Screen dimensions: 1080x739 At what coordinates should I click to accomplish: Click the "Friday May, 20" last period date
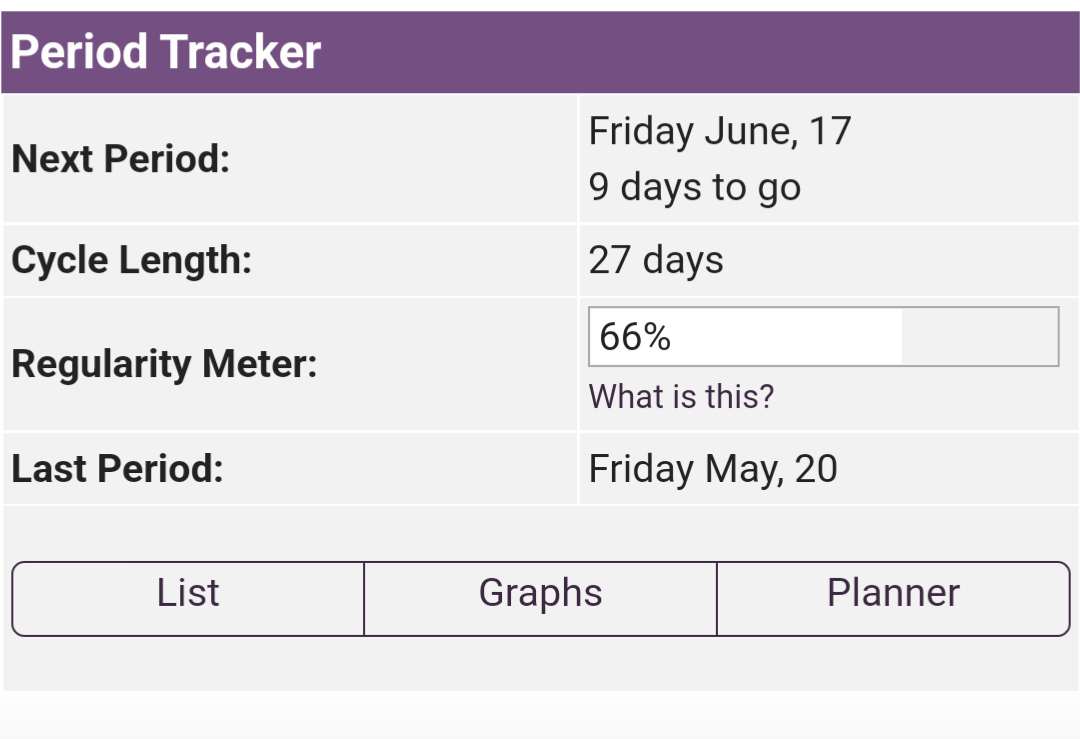[713, 468]
